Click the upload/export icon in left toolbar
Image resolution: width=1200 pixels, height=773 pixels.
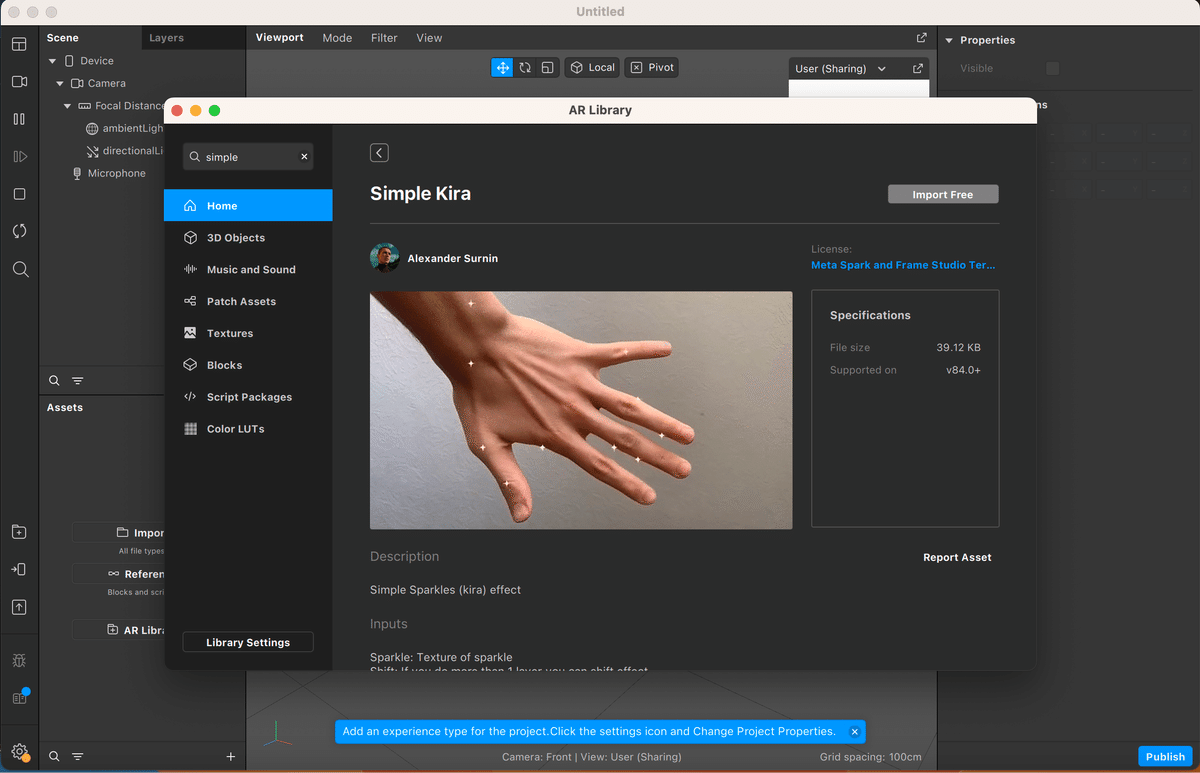[19, 607]
